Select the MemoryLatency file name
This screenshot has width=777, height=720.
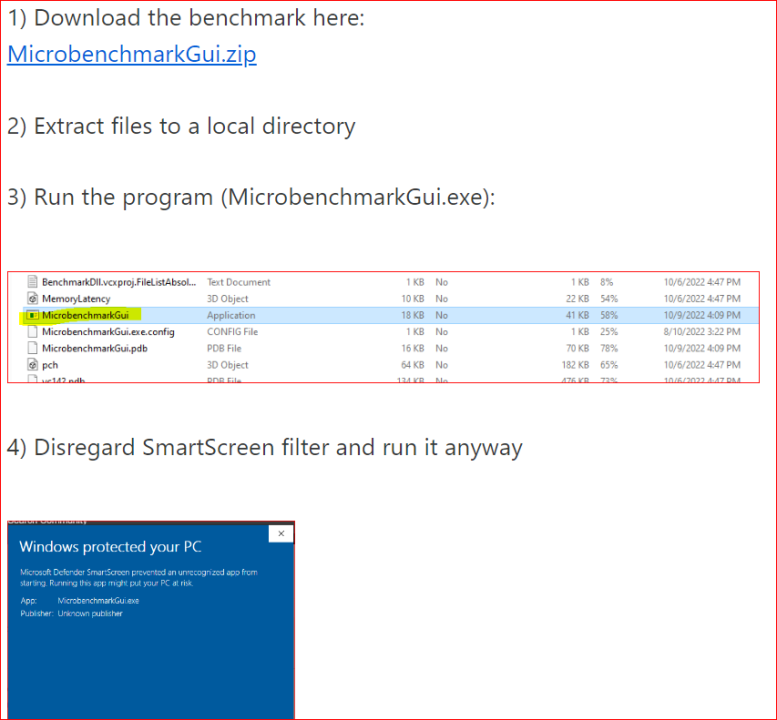coord(76,298)
